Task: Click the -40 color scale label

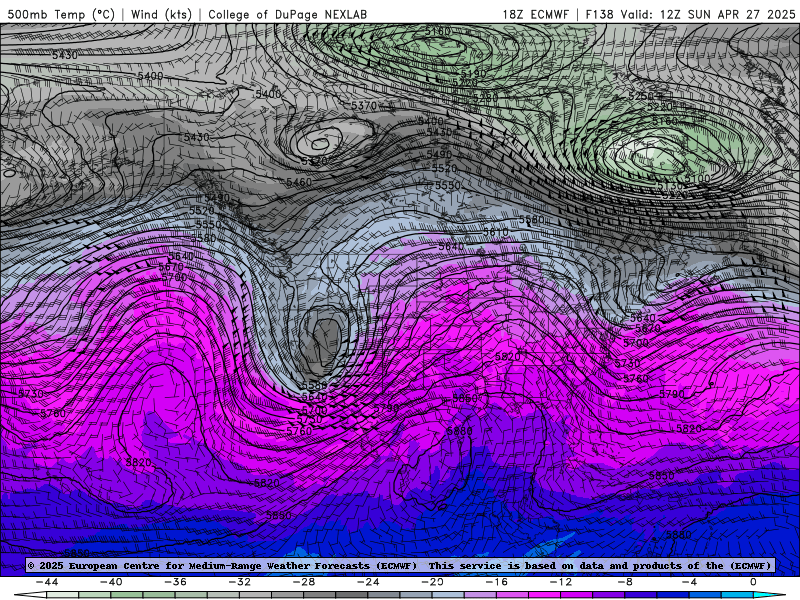Action: tap(111, 582)
